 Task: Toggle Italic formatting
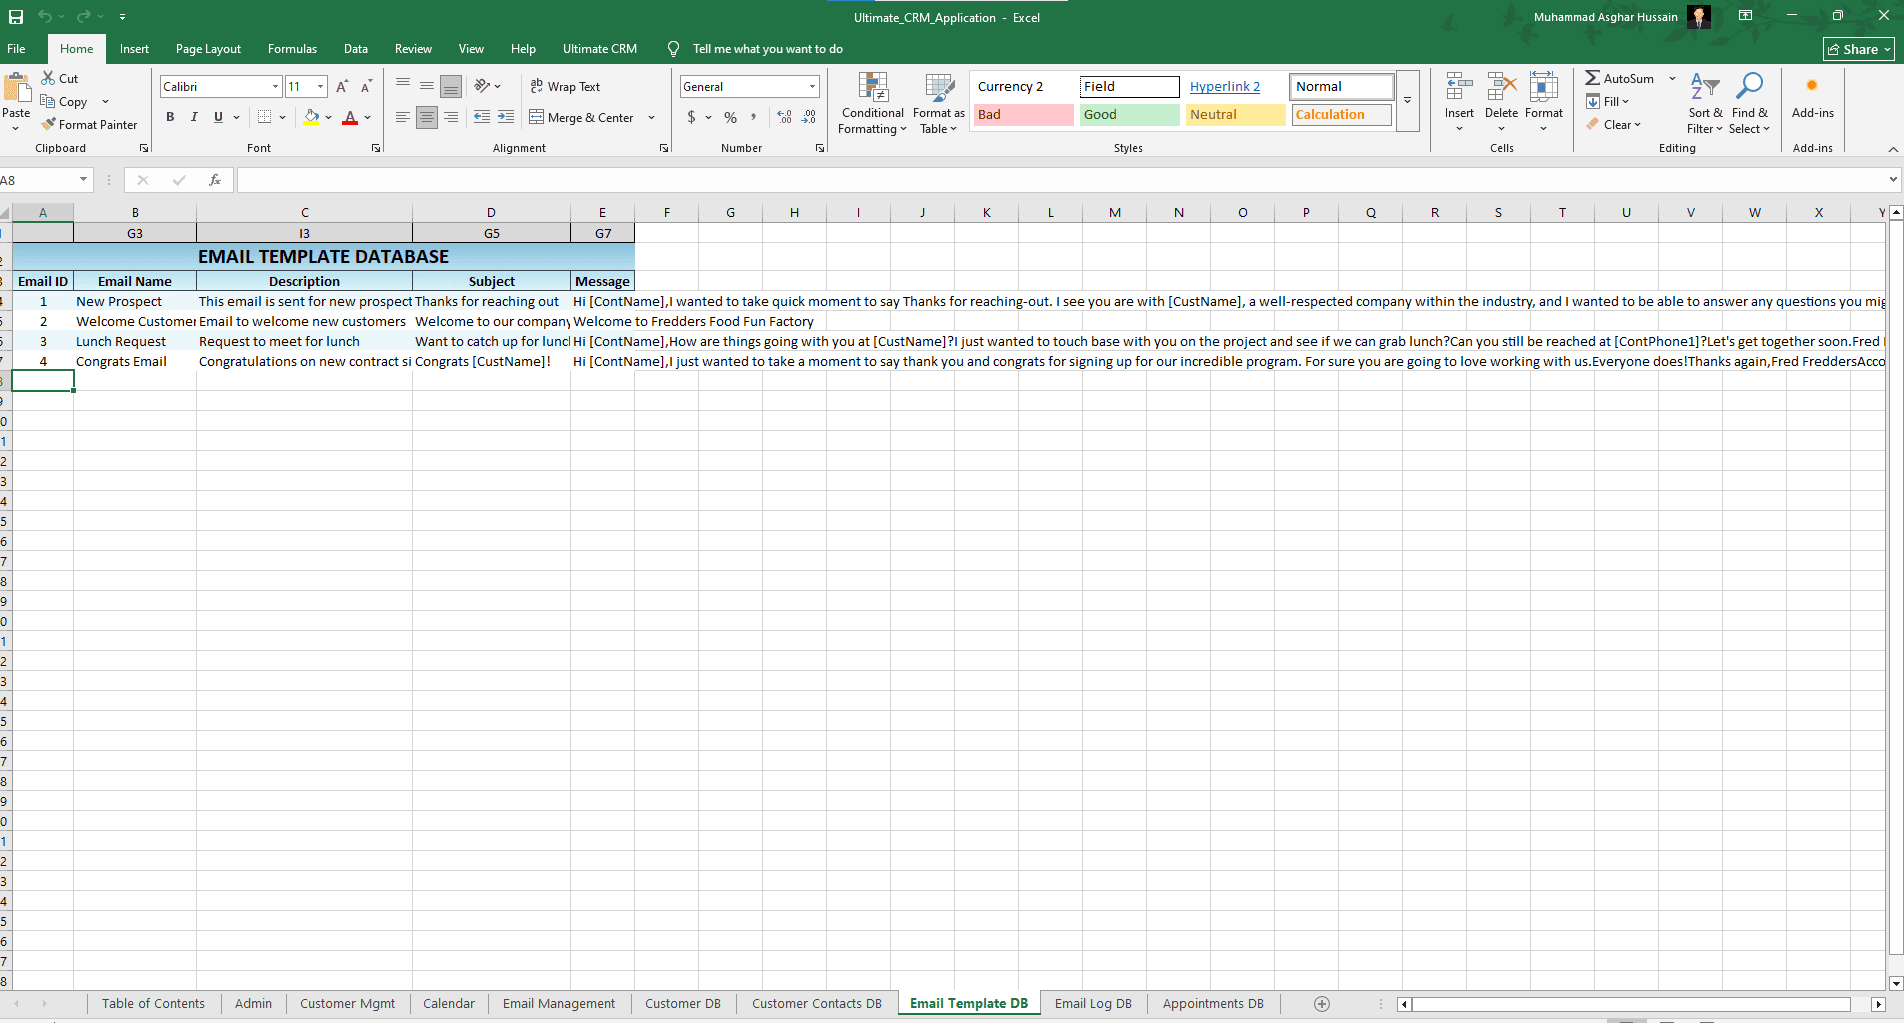point(194,117)
